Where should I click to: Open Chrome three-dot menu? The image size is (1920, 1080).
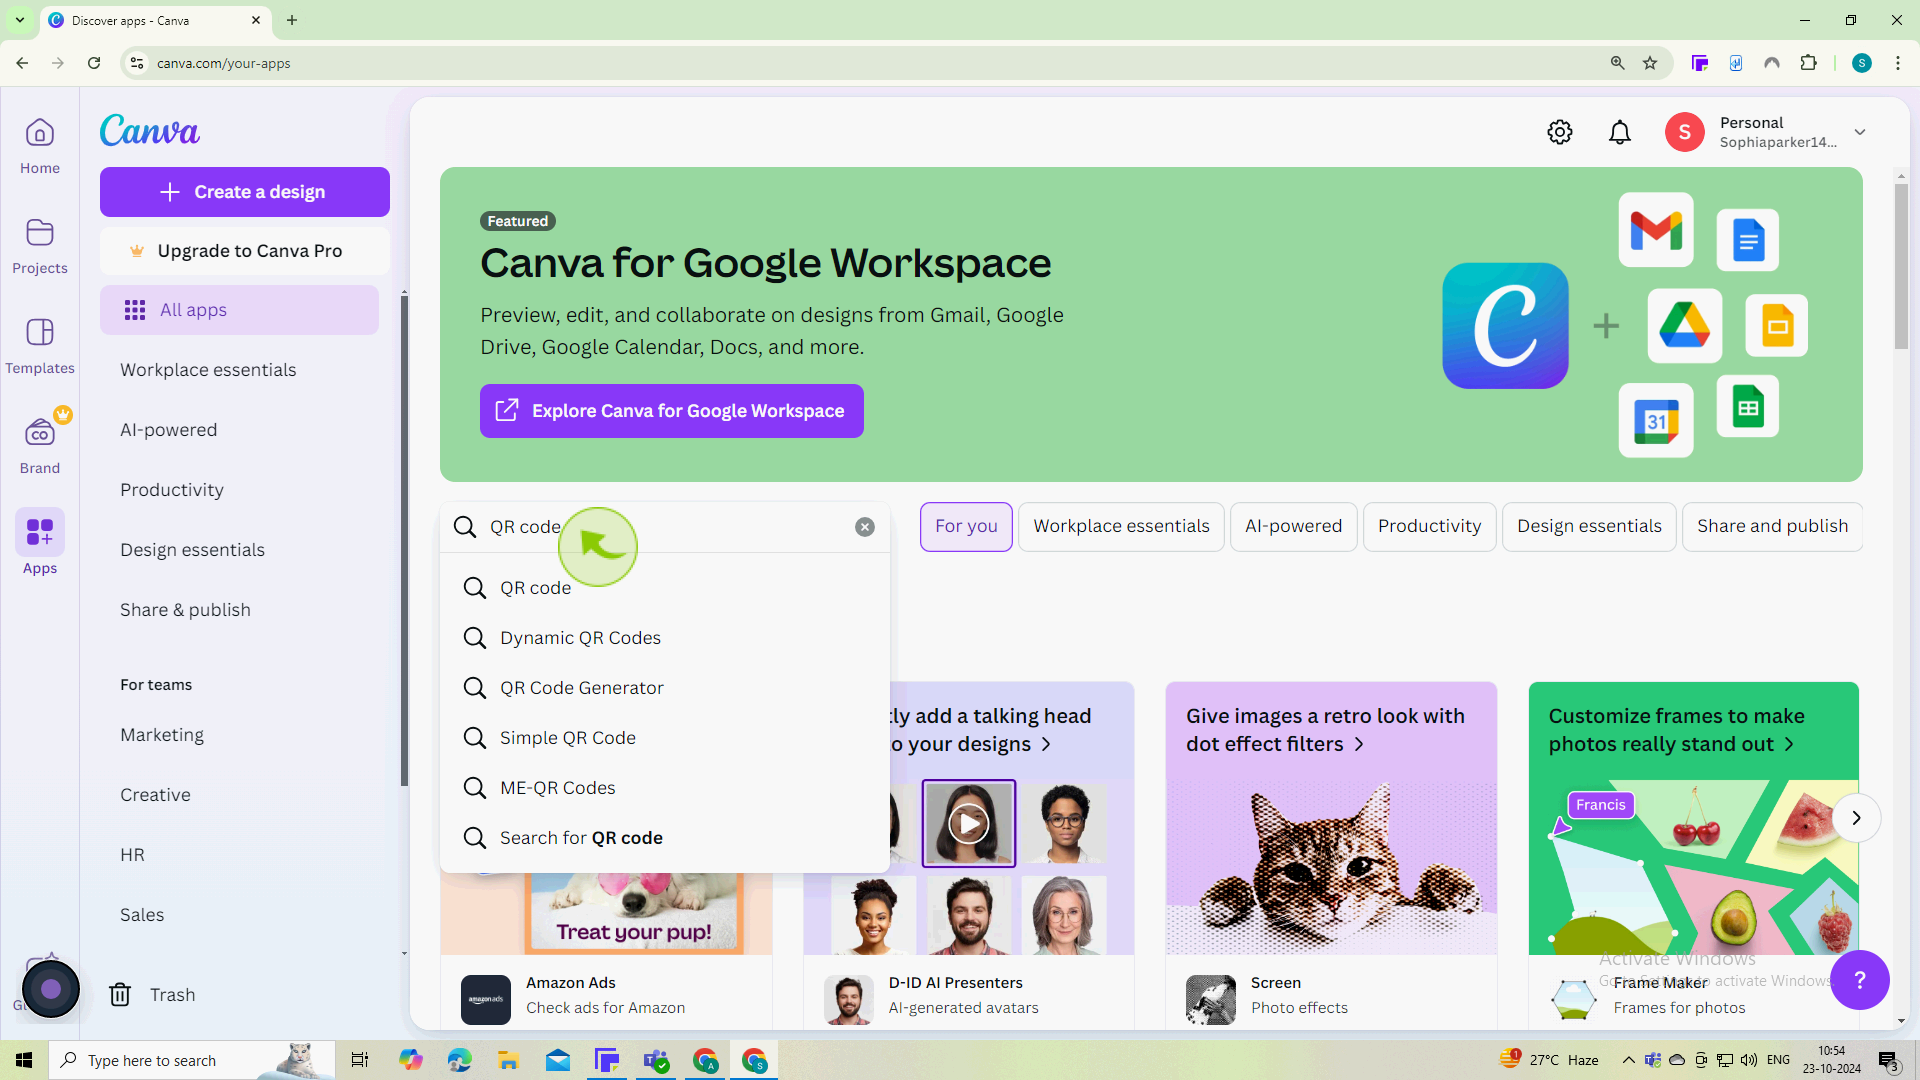tap(1898, 63)
